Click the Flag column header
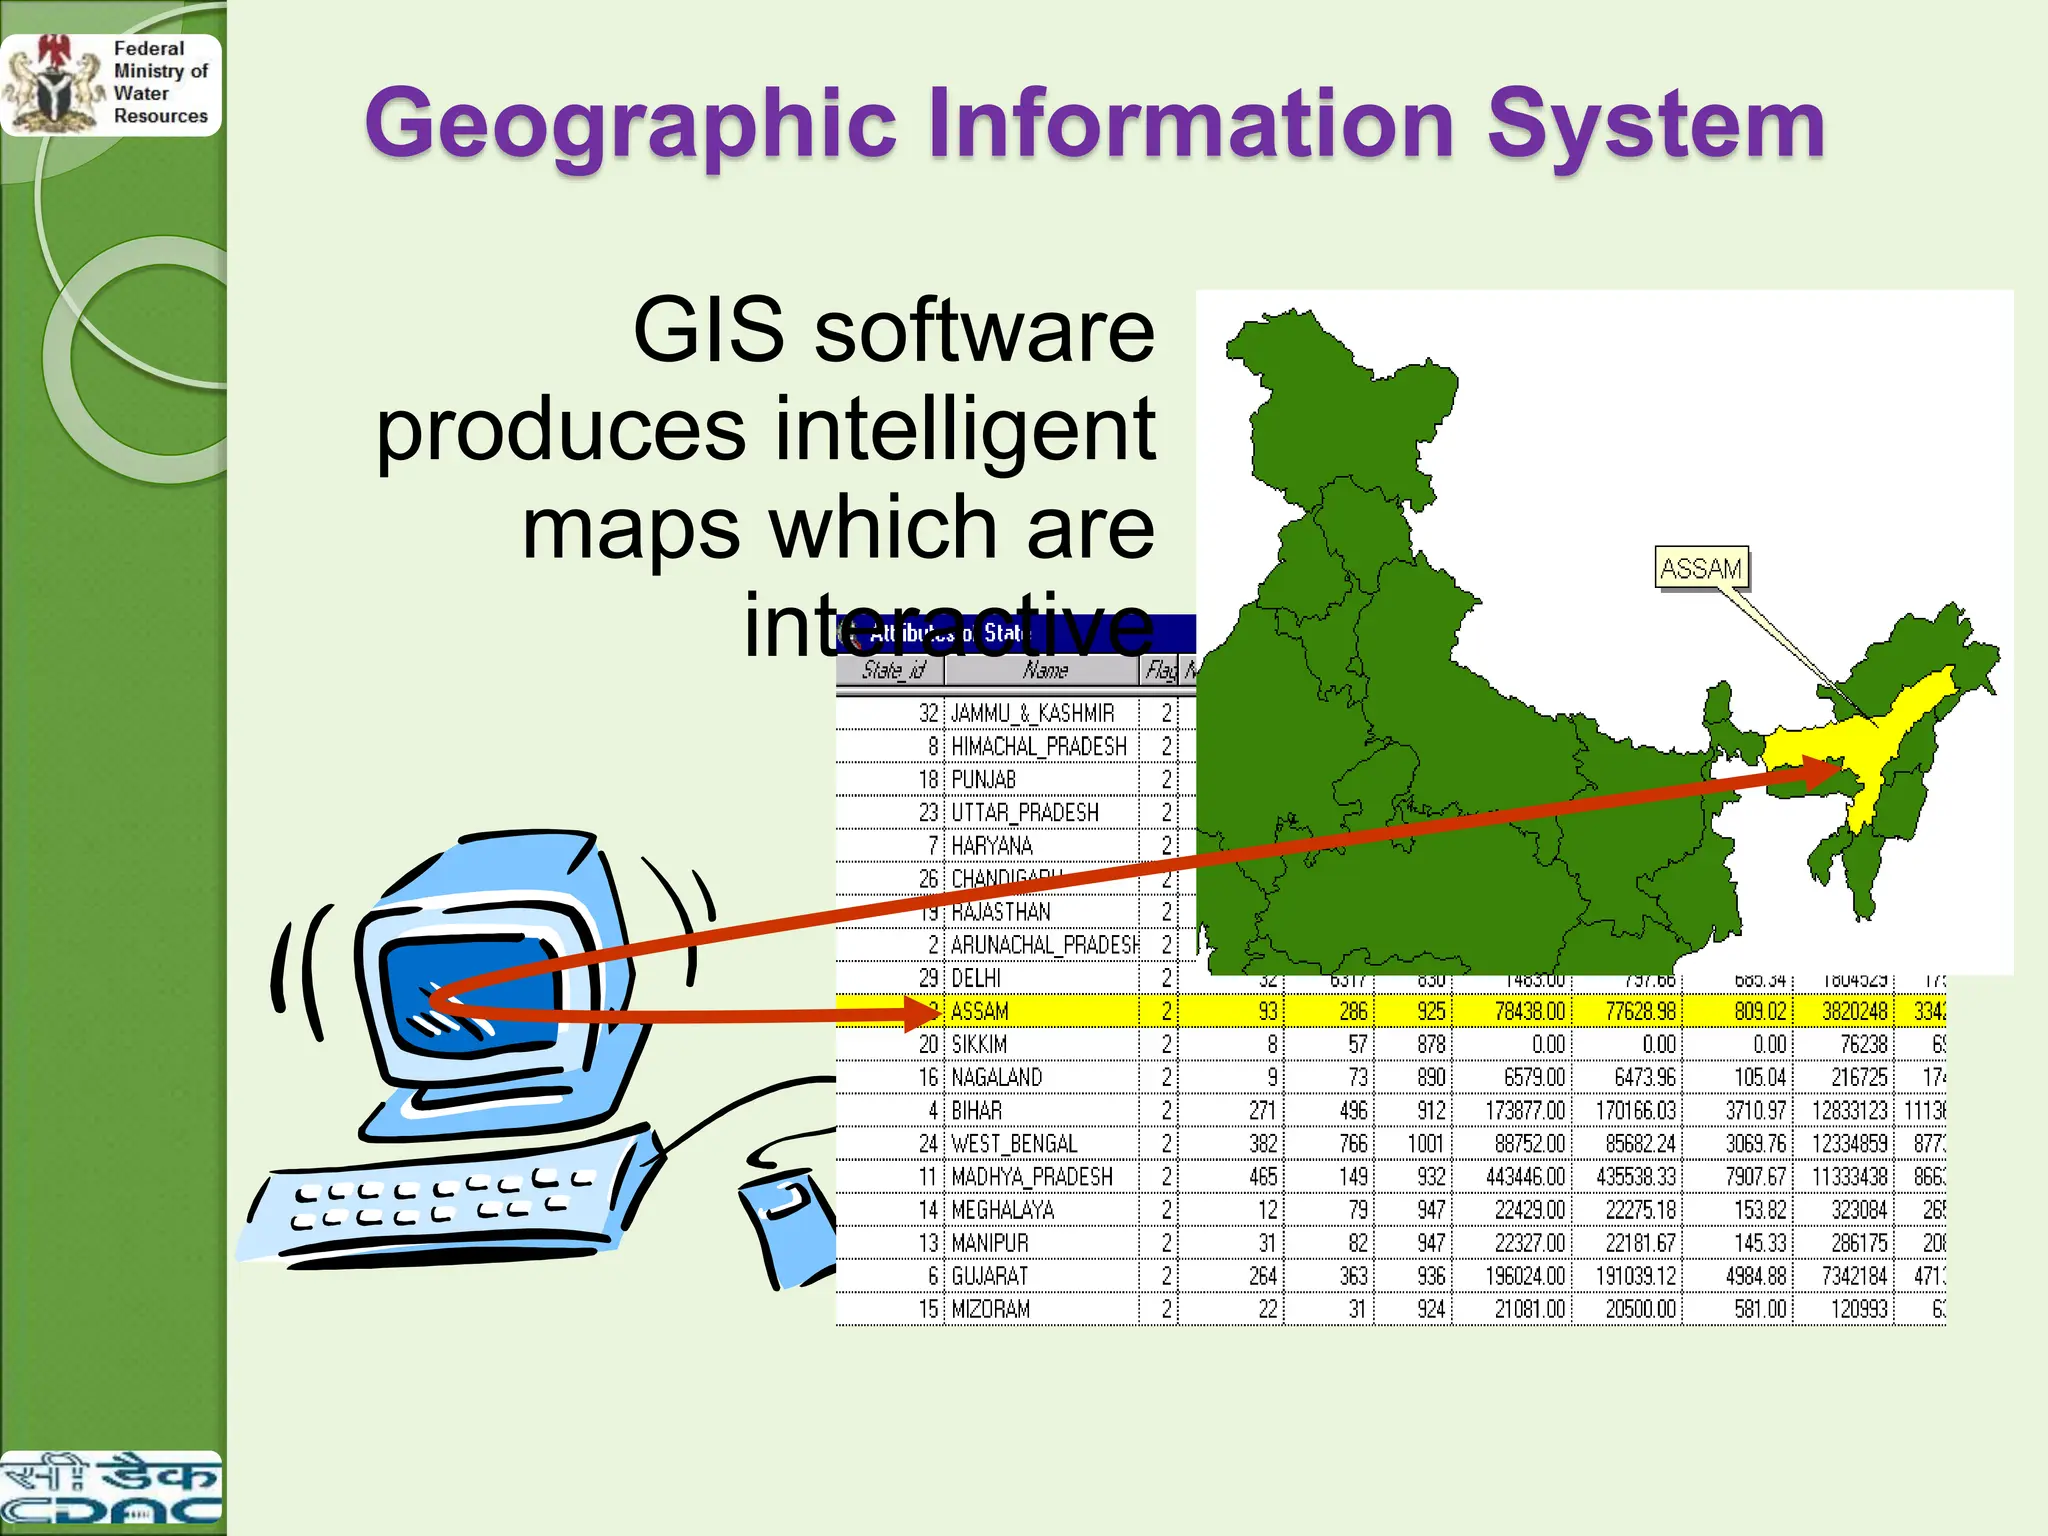Viewport: 2048px width, 1536px height. (1160, 670)
